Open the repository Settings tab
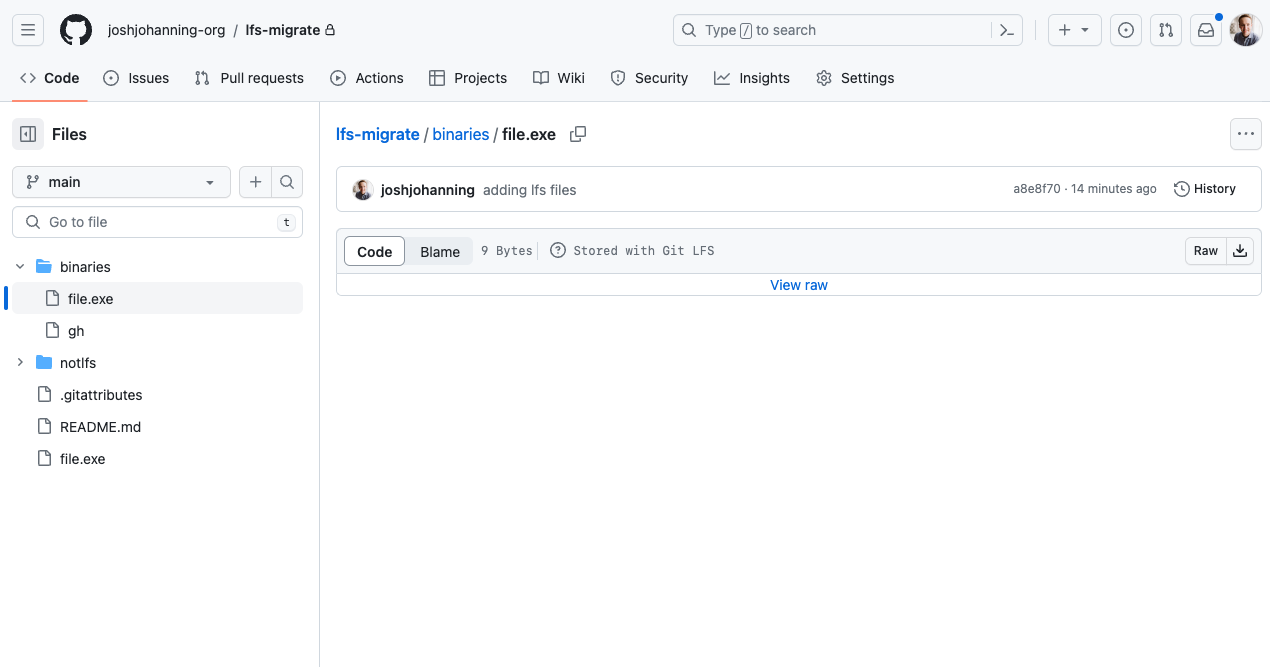1270x667 pixels. coord(855,77)
